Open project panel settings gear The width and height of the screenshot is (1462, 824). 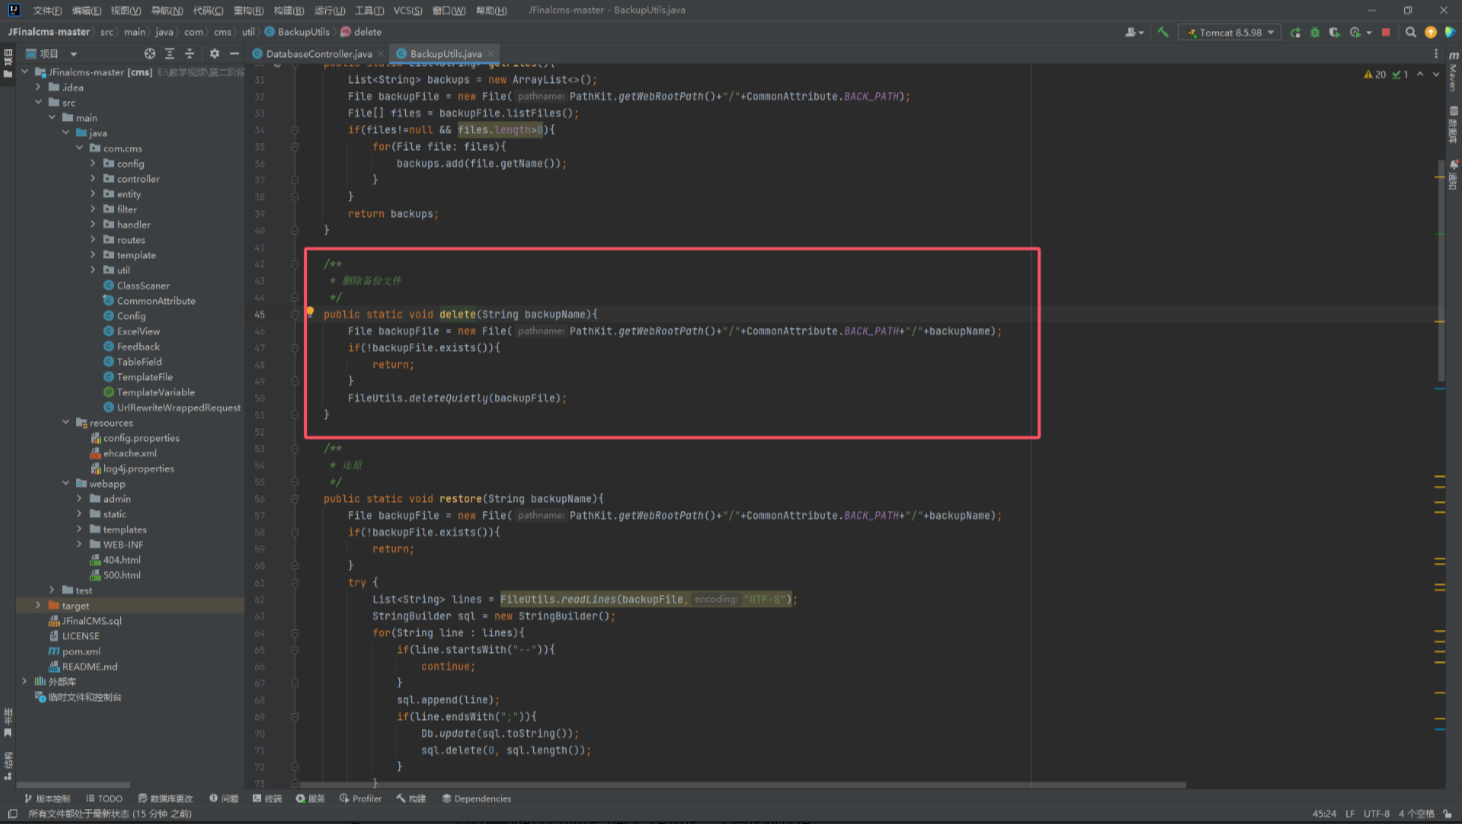click(x=214, y=54)
